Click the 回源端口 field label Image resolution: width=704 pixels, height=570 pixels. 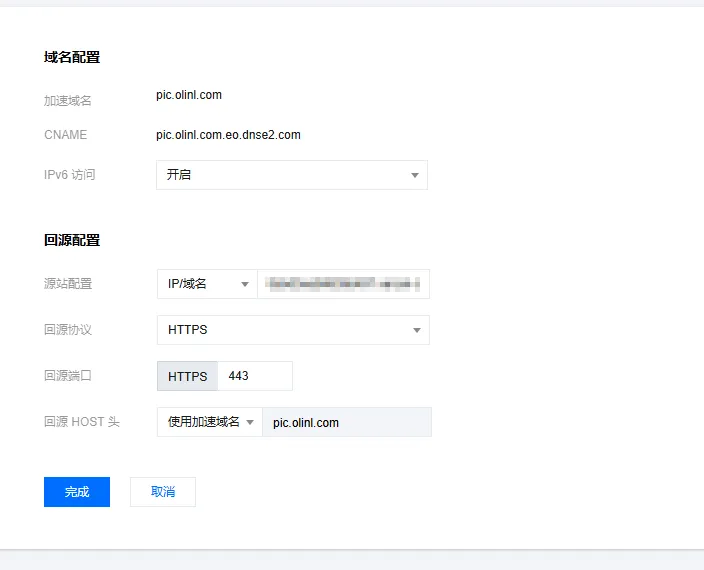pyautogui.click(x=68, y=376)
